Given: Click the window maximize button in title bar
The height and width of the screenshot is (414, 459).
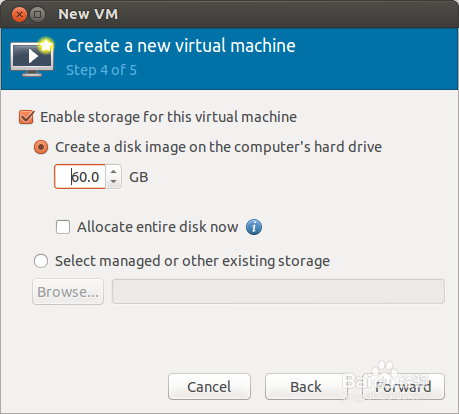Looking at the screenshot, I should click(38, 15).
